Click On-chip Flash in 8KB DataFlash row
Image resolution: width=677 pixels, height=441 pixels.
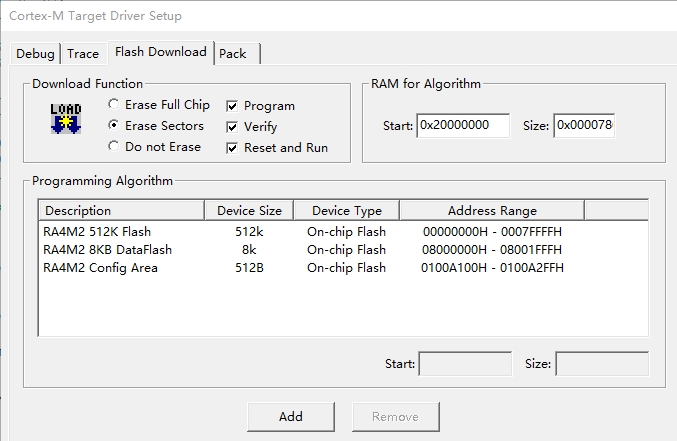pyautogui.click(x=346, y=250)
